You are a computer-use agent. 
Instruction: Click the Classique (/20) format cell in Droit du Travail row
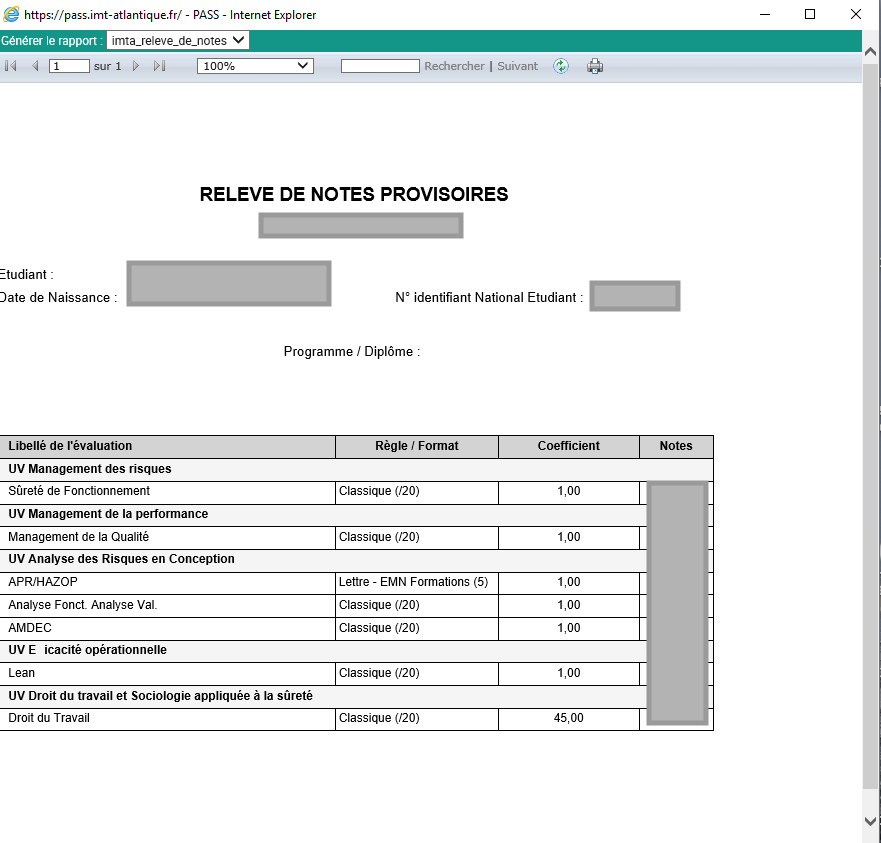417,718
